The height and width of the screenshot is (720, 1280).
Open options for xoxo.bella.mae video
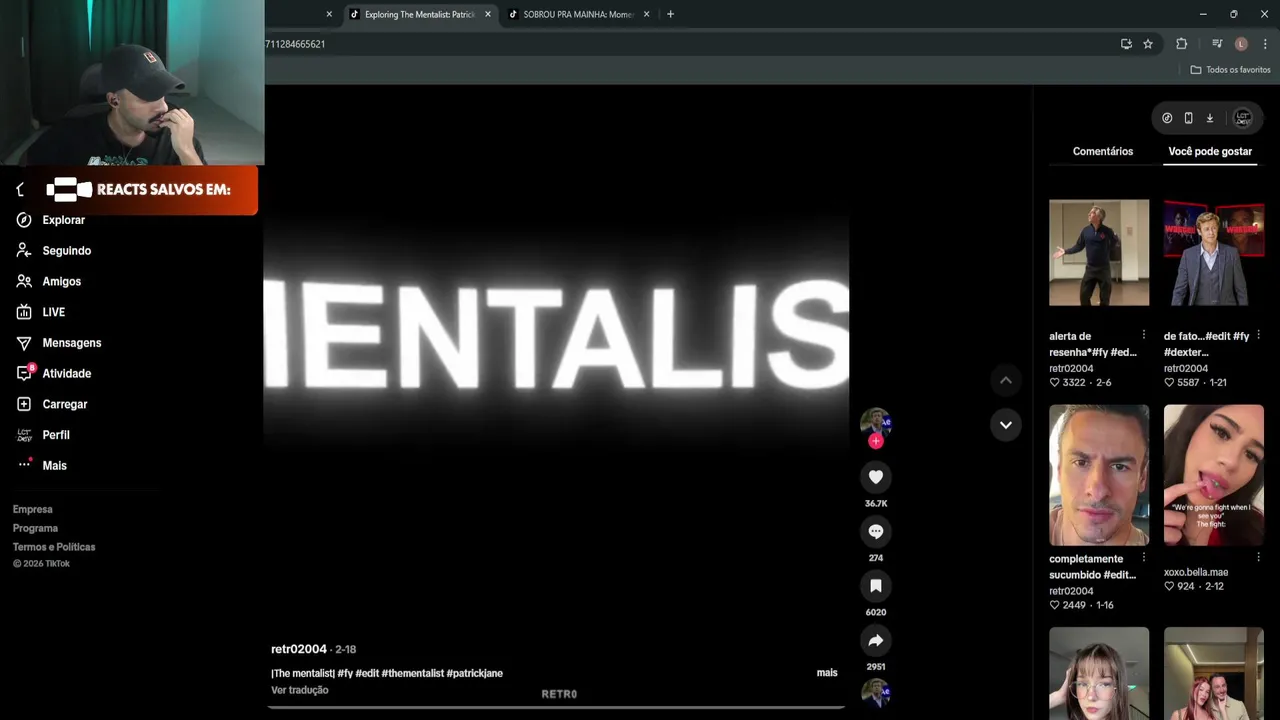(1258, 558)
